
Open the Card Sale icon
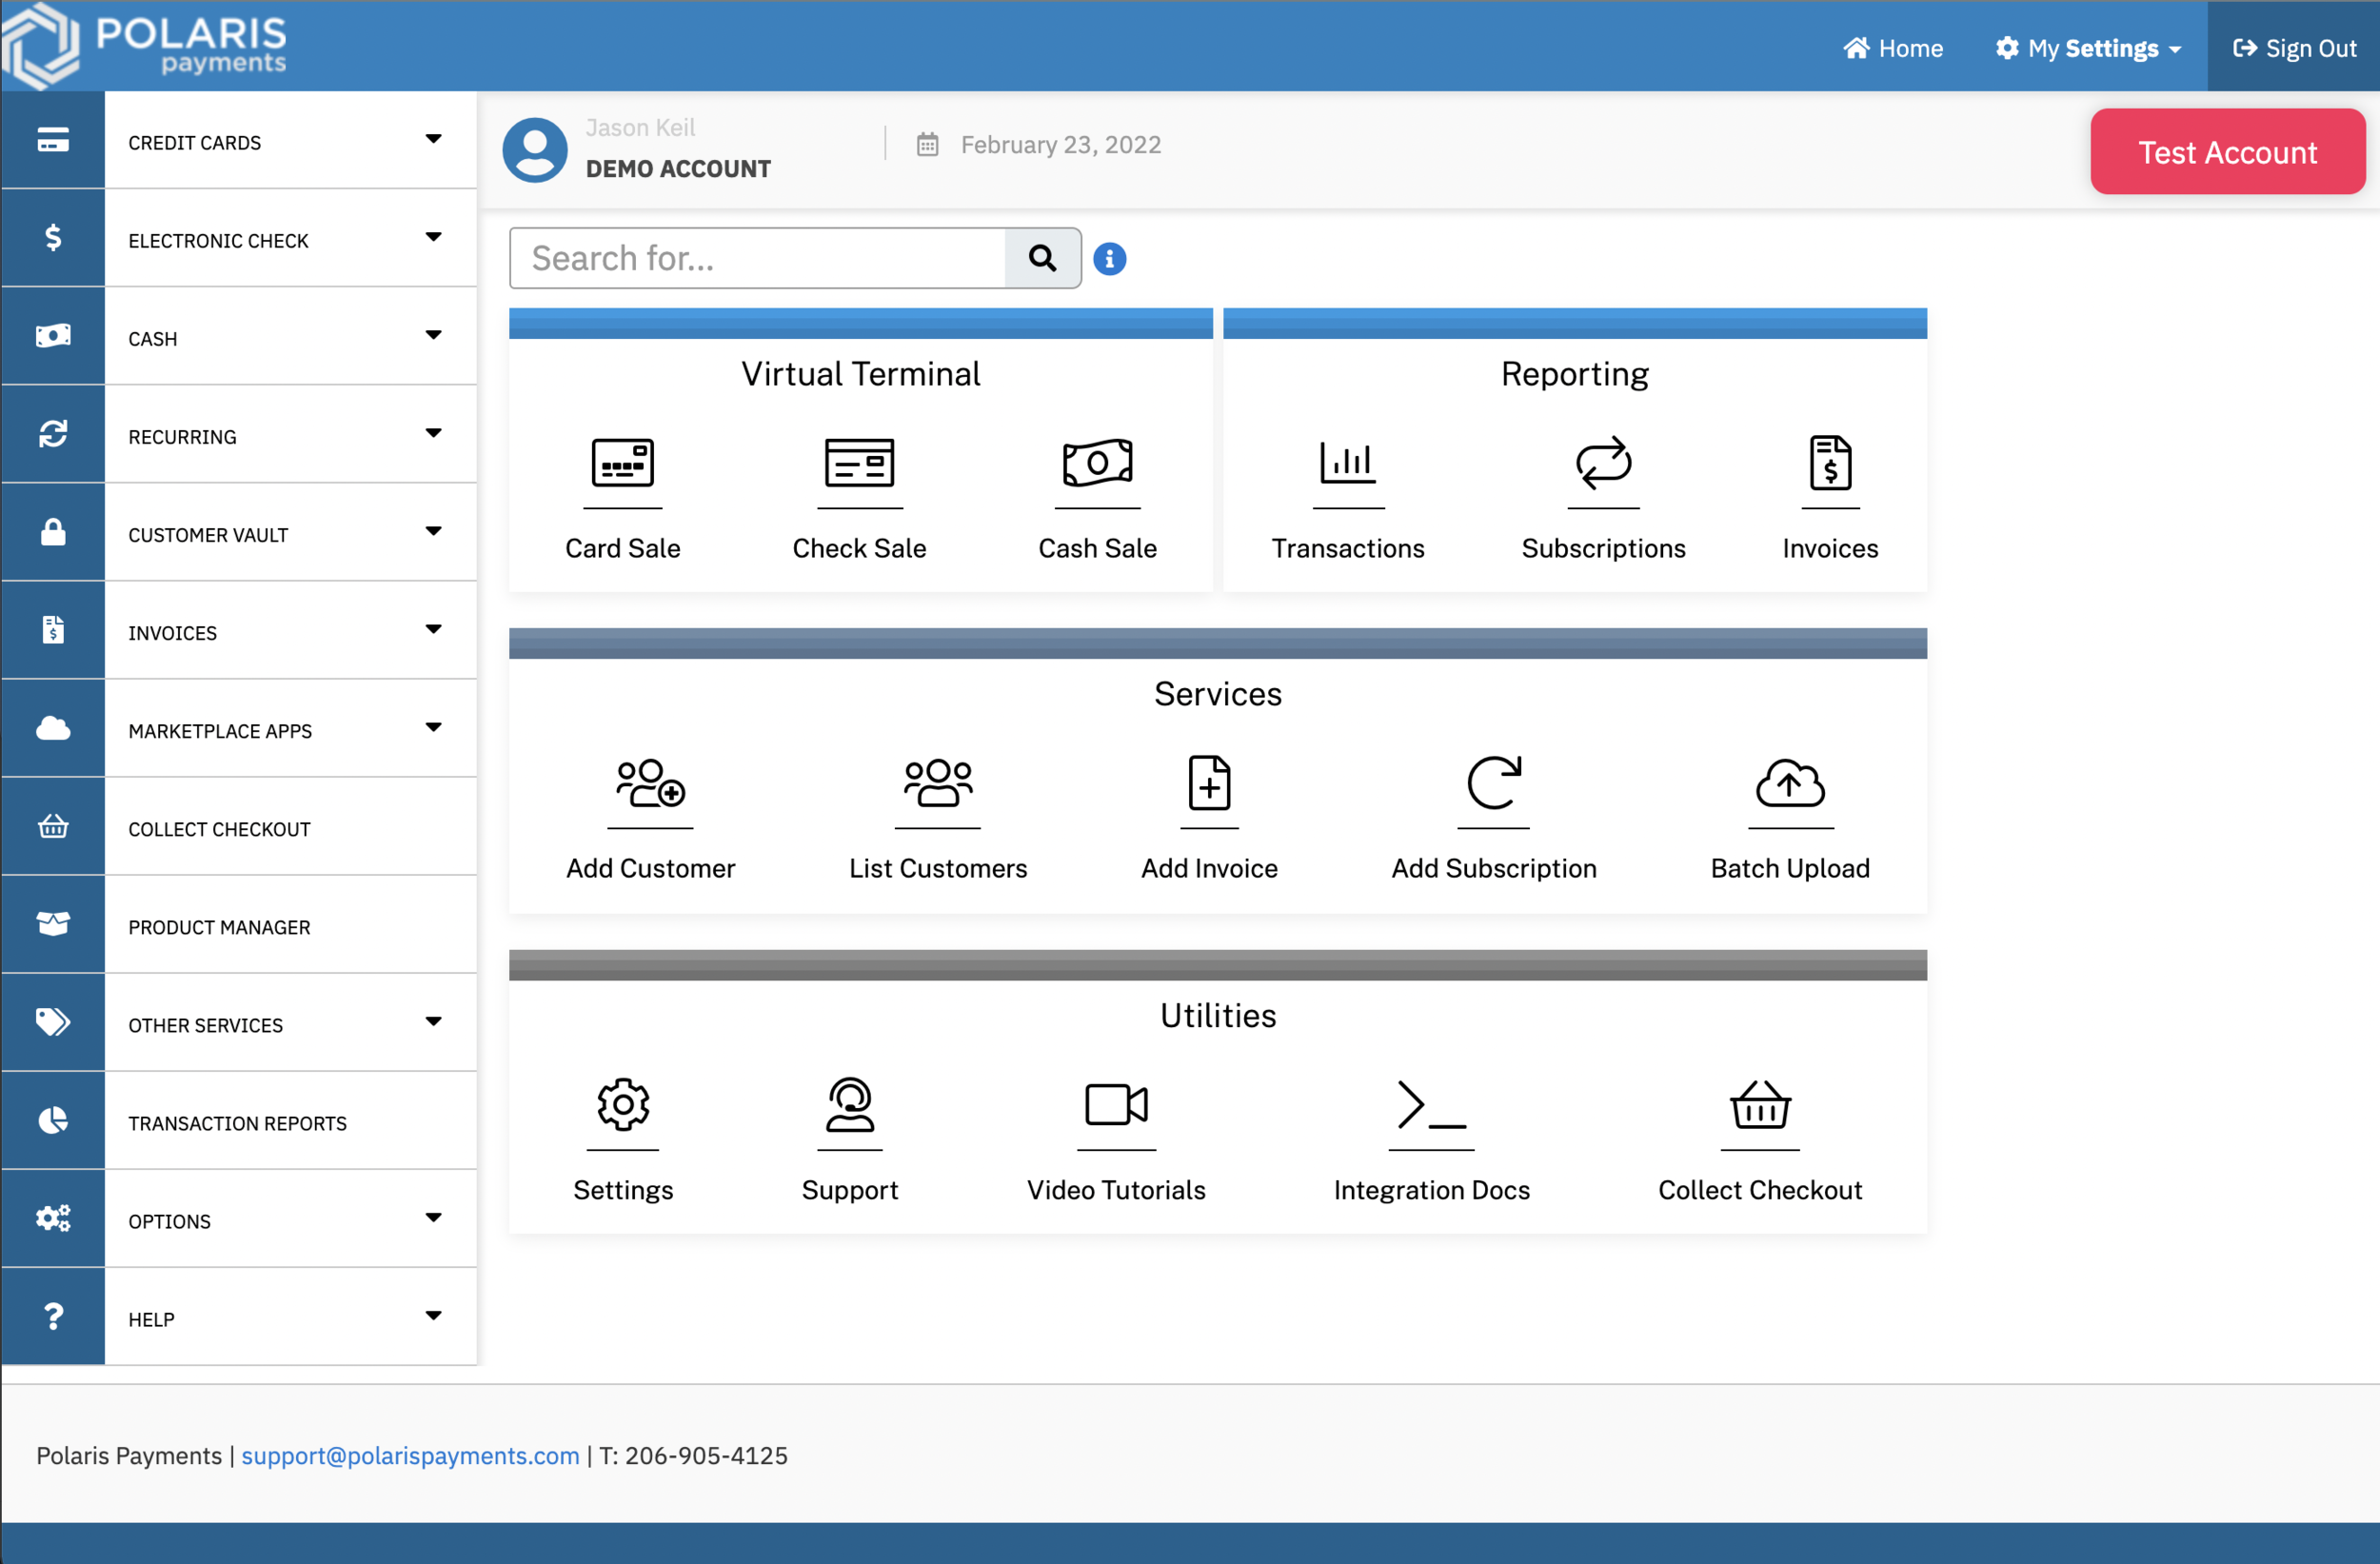622,462
